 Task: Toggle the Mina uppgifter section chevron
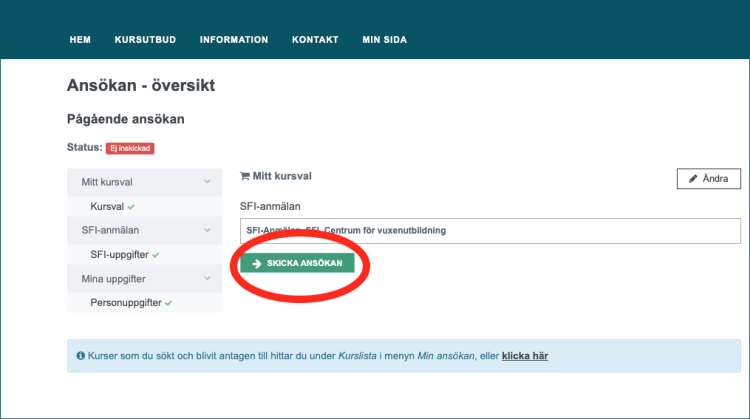click(x=207, y=278)
